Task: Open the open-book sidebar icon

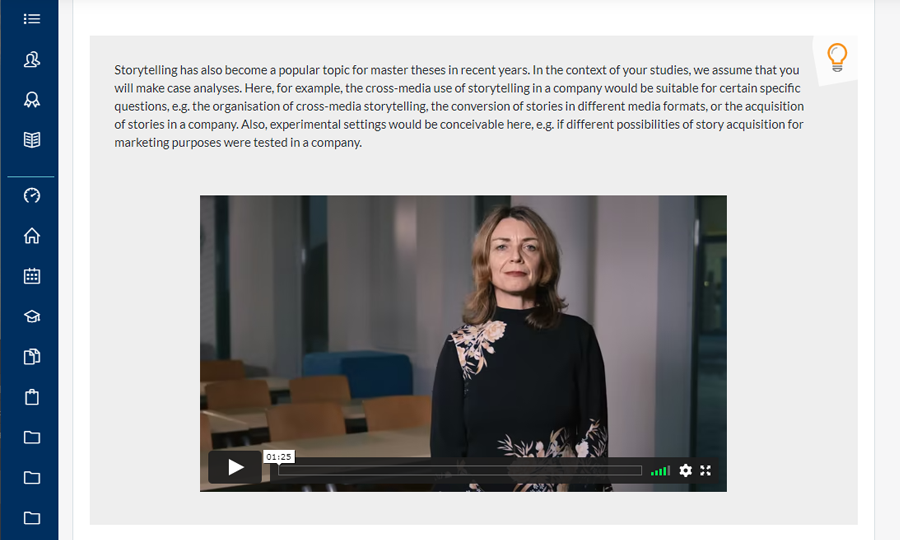Action: click(32, 139)
